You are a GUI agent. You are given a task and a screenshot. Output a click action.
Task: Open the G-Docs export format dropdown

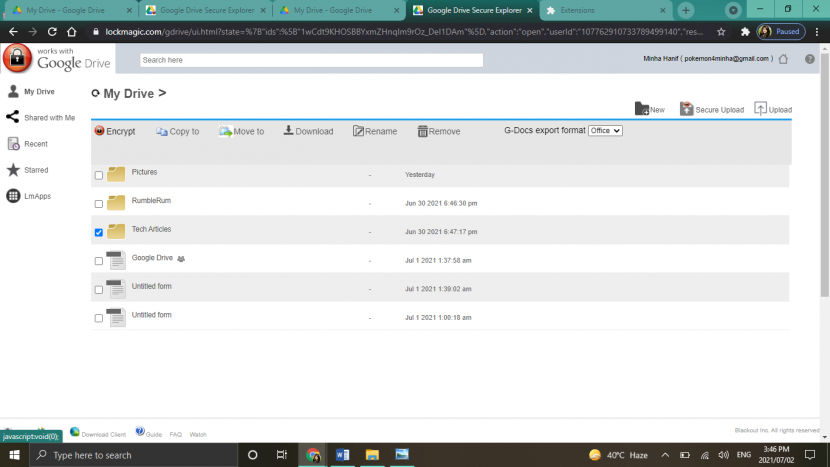pos(605,131)
